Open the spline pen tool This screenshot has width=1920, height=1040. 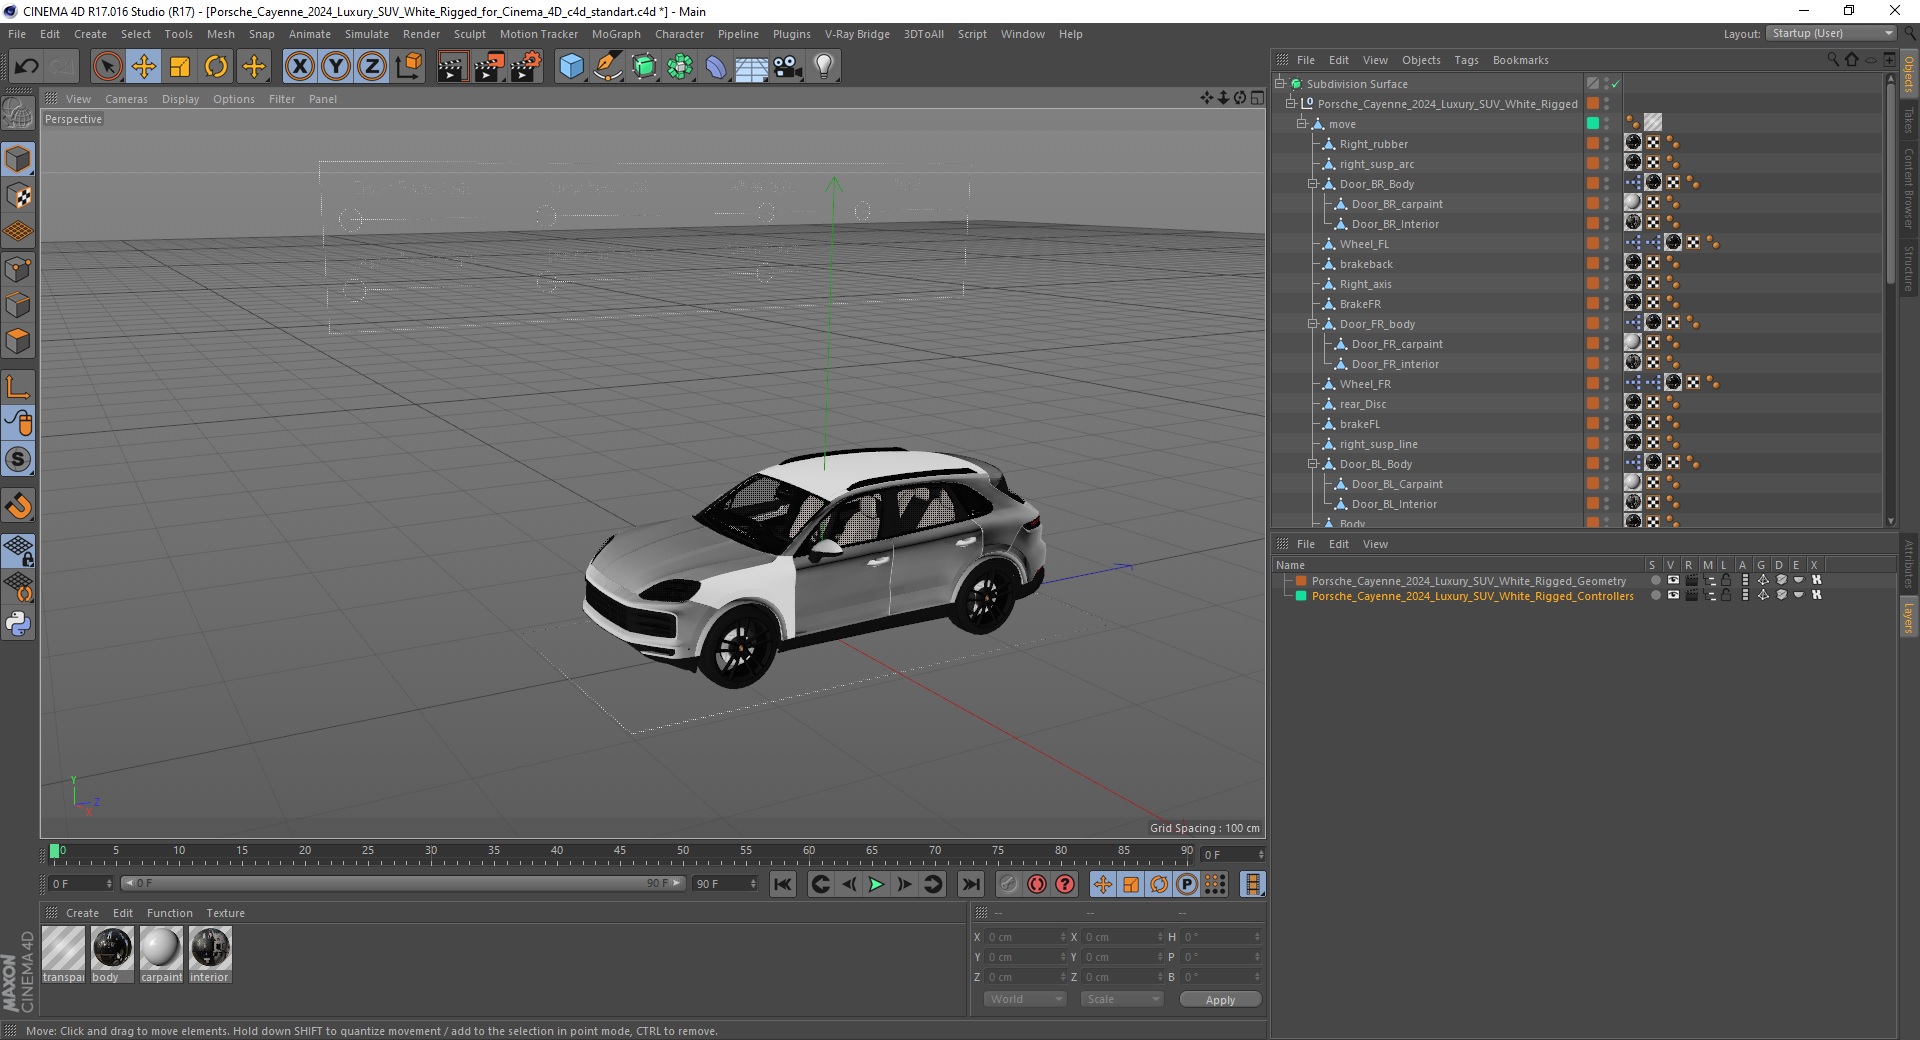point(607,67)
